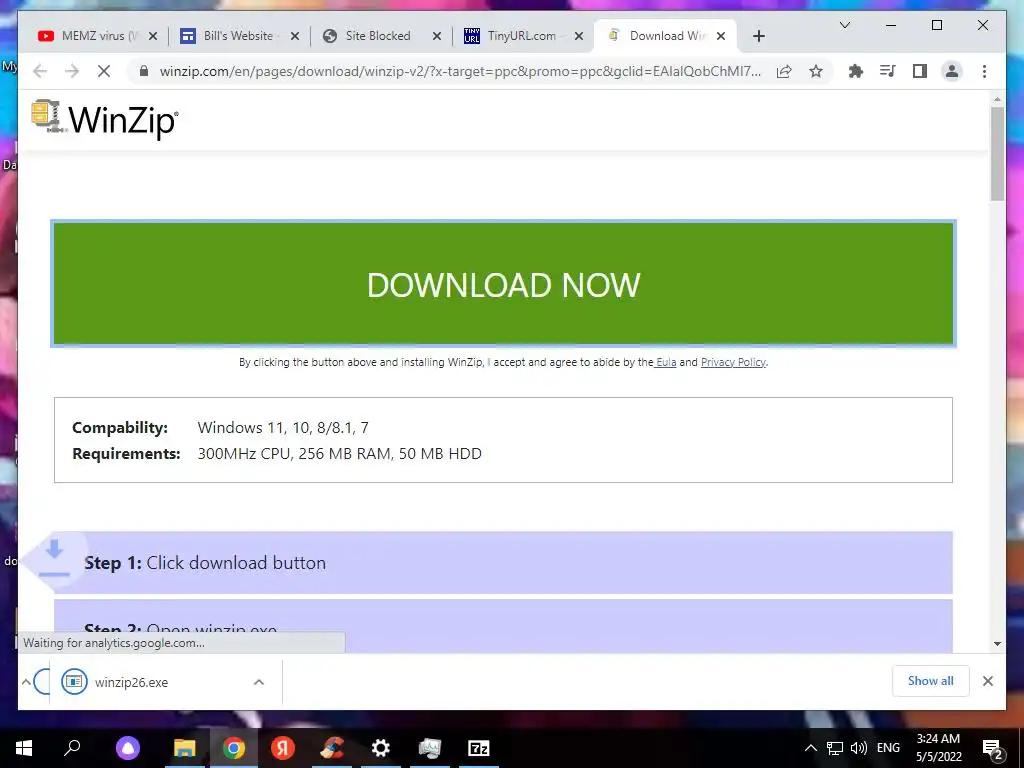Screen dimensions: 1024x768
Task: Open the clock showing 3:24 AM
Action: click(938, 748)
